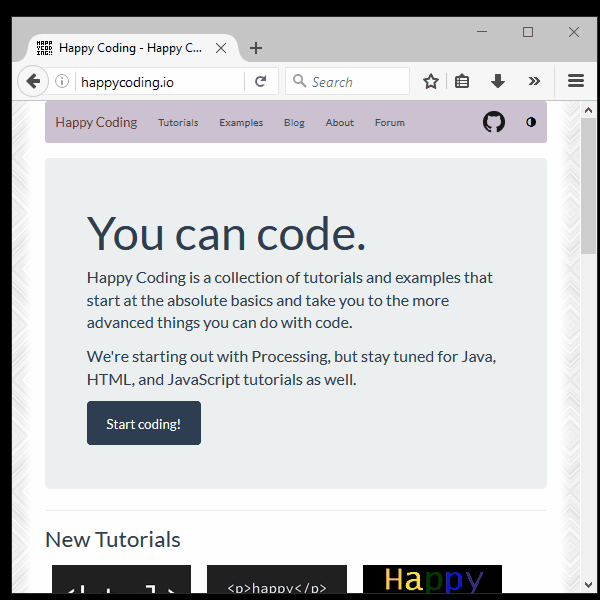Toggle the dark/light theme contrast icon
Image resolution: width=600 pixels, height=600 pixels.
(531, 122)
